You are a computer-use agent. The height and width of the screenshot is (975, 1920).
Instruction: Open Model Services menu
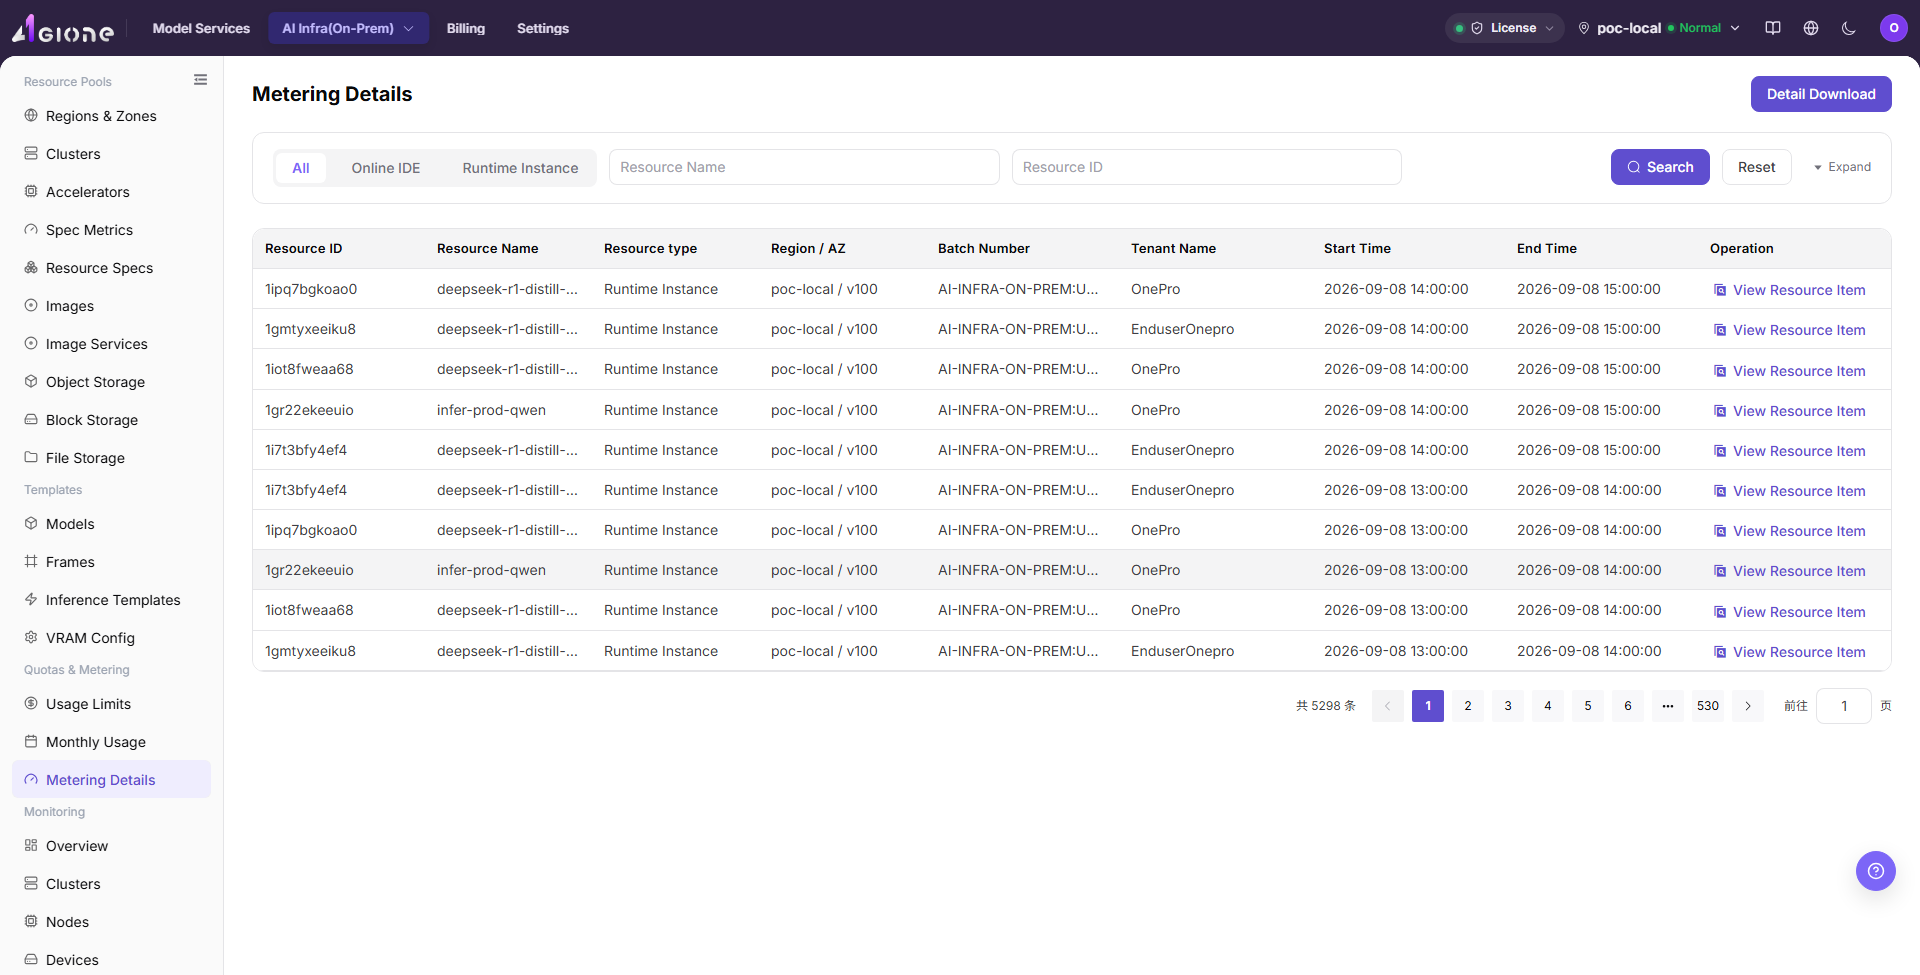pos(201,28)
